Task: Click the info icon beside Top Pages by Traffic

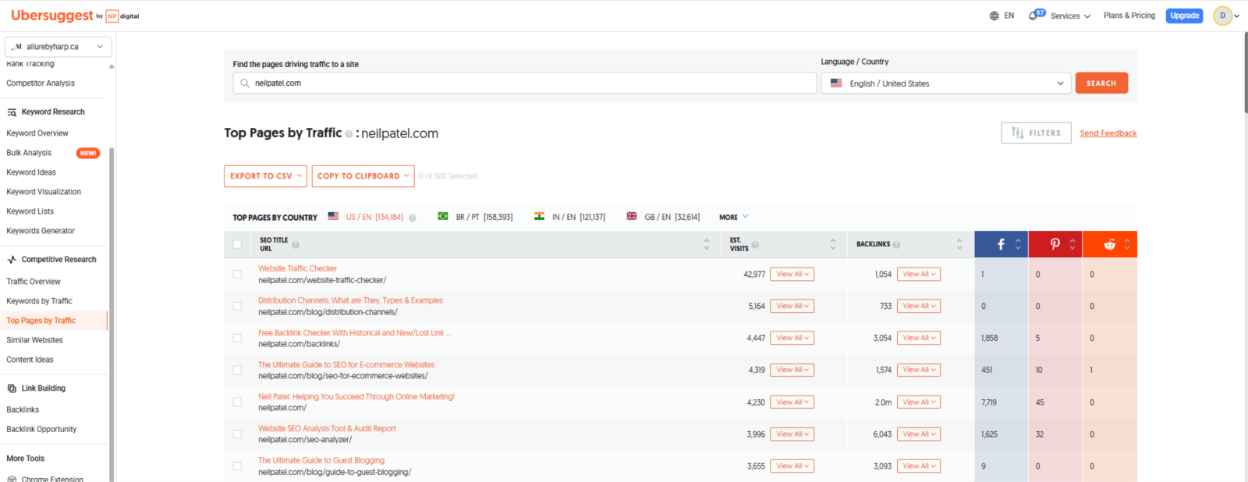Action: (349, 133)
